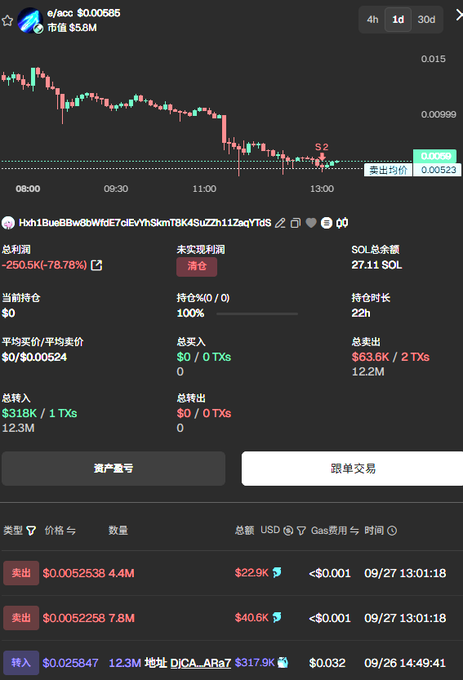Open candlestick chart icon beside address

coord(342,223)
